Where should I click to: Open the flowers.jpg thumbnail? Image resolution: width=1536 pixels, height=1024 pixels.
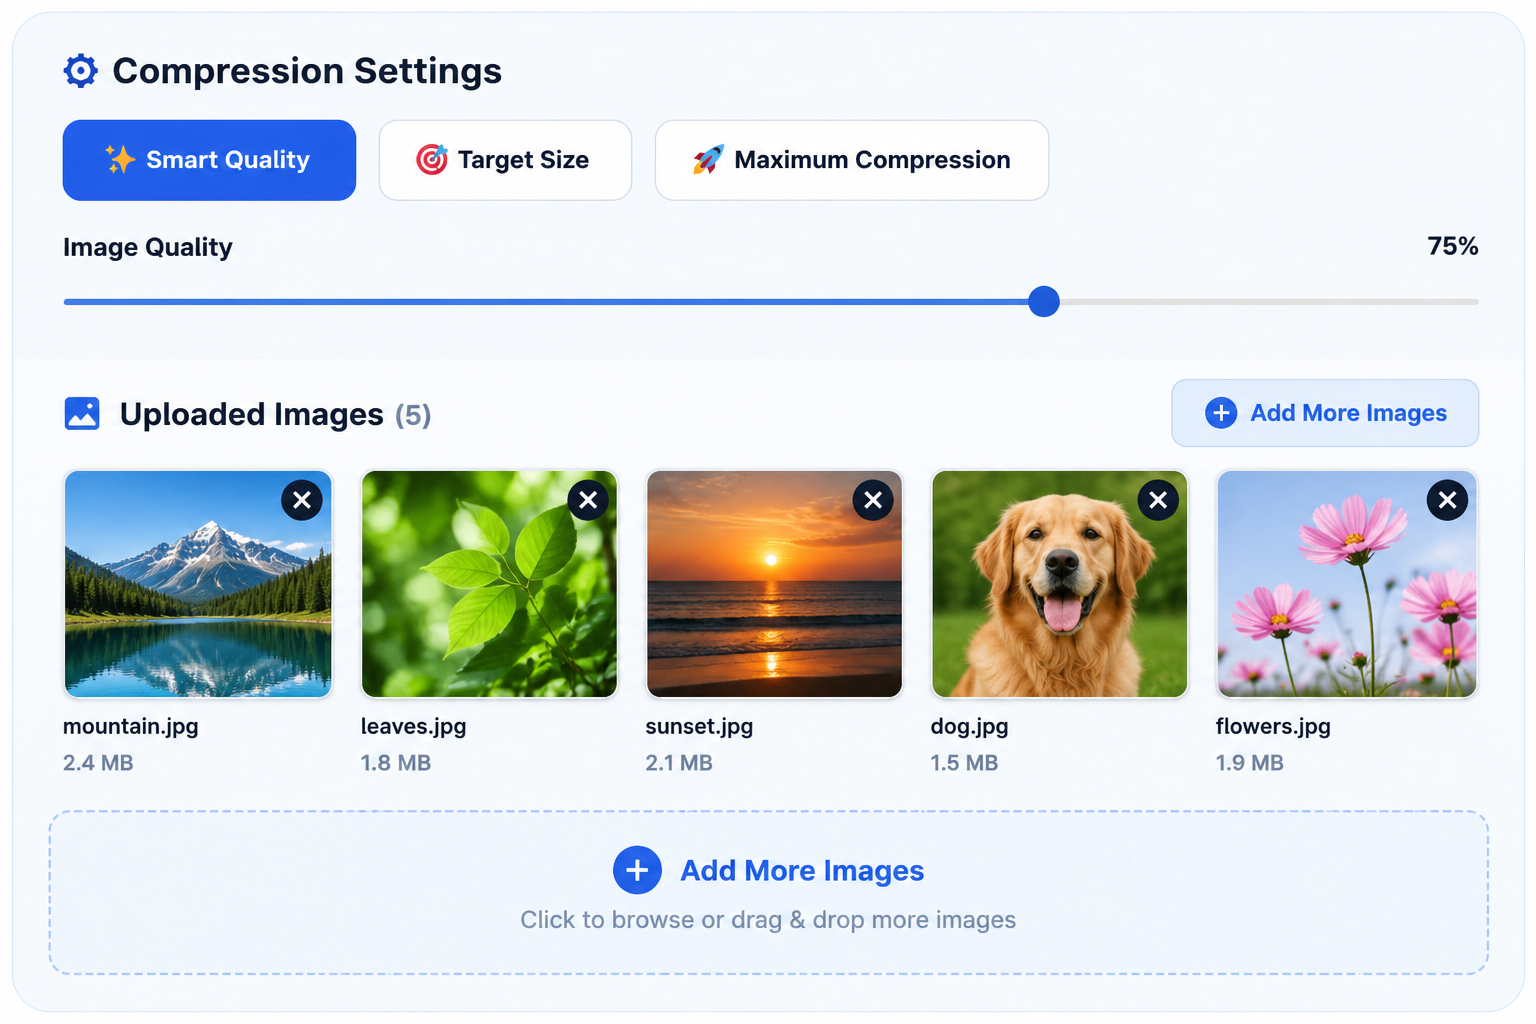pos(1347,584)
